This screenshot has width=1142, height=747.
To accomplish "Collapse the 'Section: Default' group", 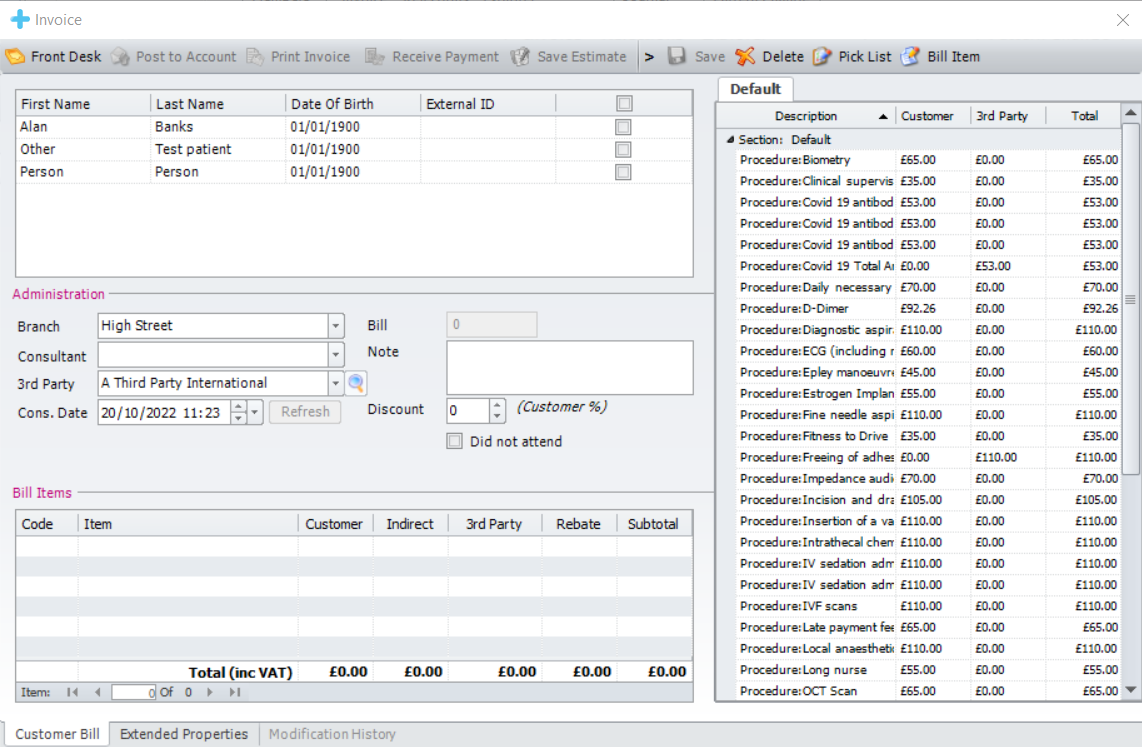I will click(729, 140).
